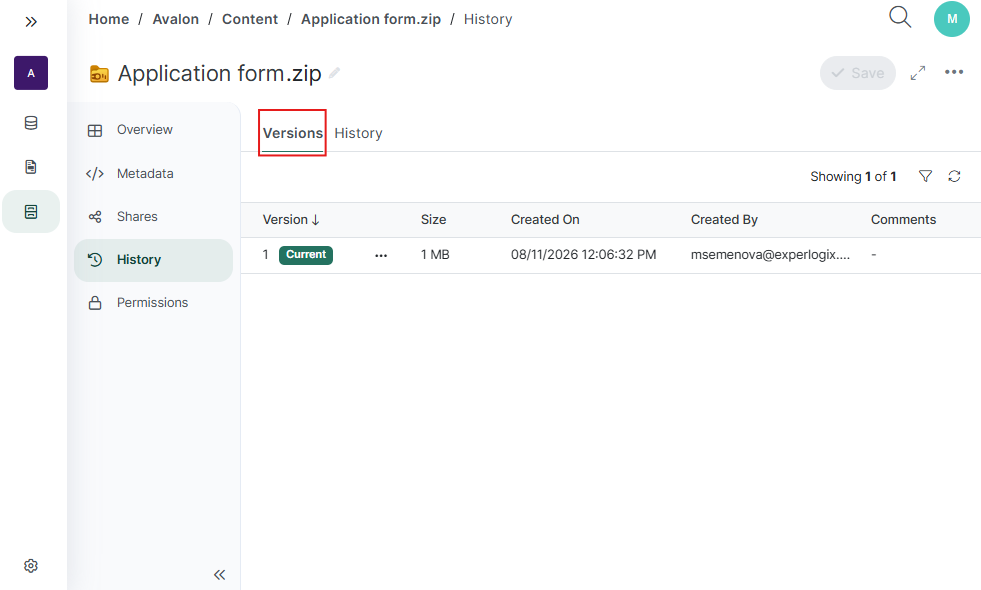Open the more options menu beside Save
Image resolution: width=981 pixels, height=590 pixels.
tap(953, 72)
